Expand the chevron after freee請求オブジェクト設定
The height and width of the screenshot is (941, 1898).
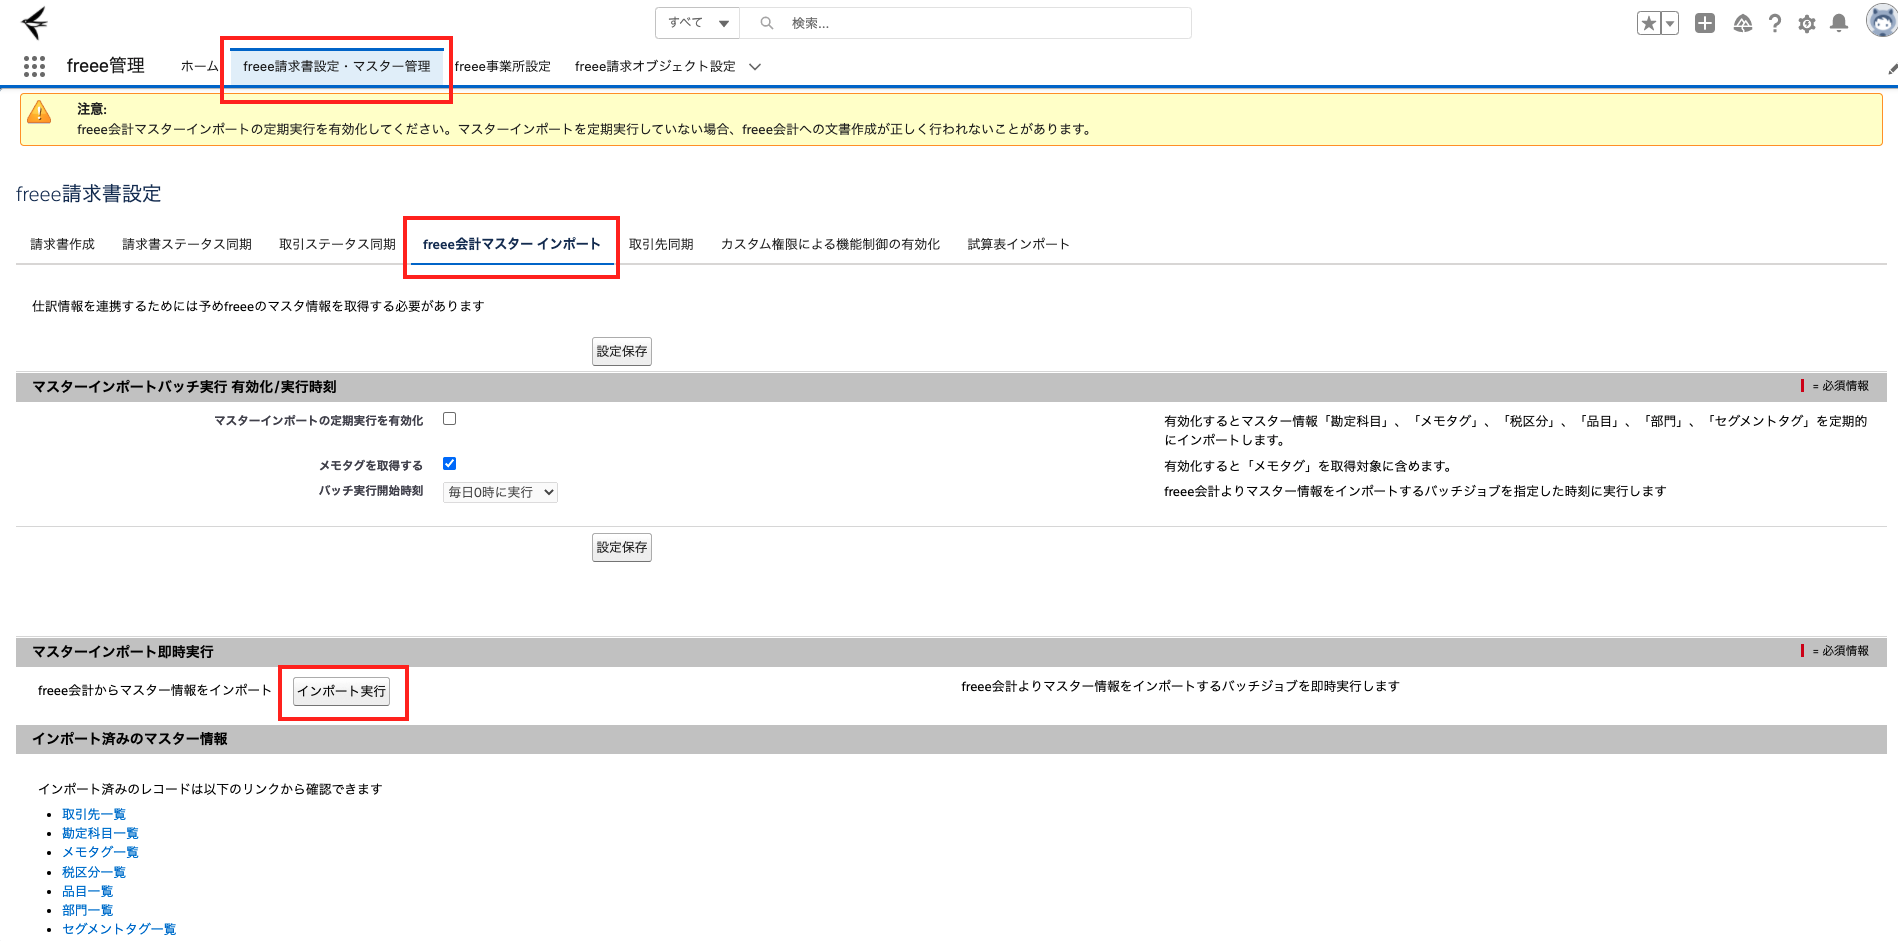click(755, 67)
